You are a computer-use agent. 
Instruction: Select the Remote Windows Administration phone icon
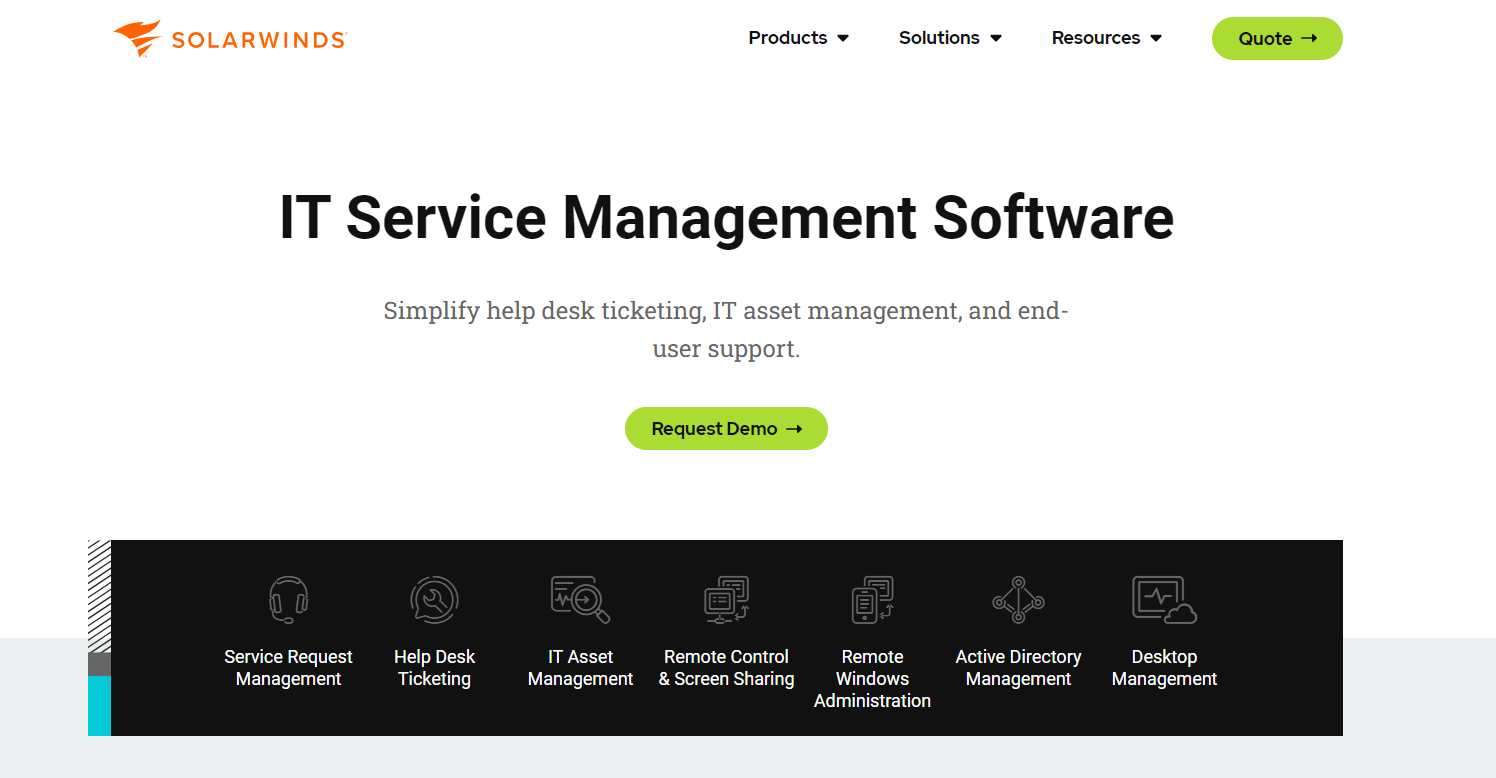[x=872, y=600]
